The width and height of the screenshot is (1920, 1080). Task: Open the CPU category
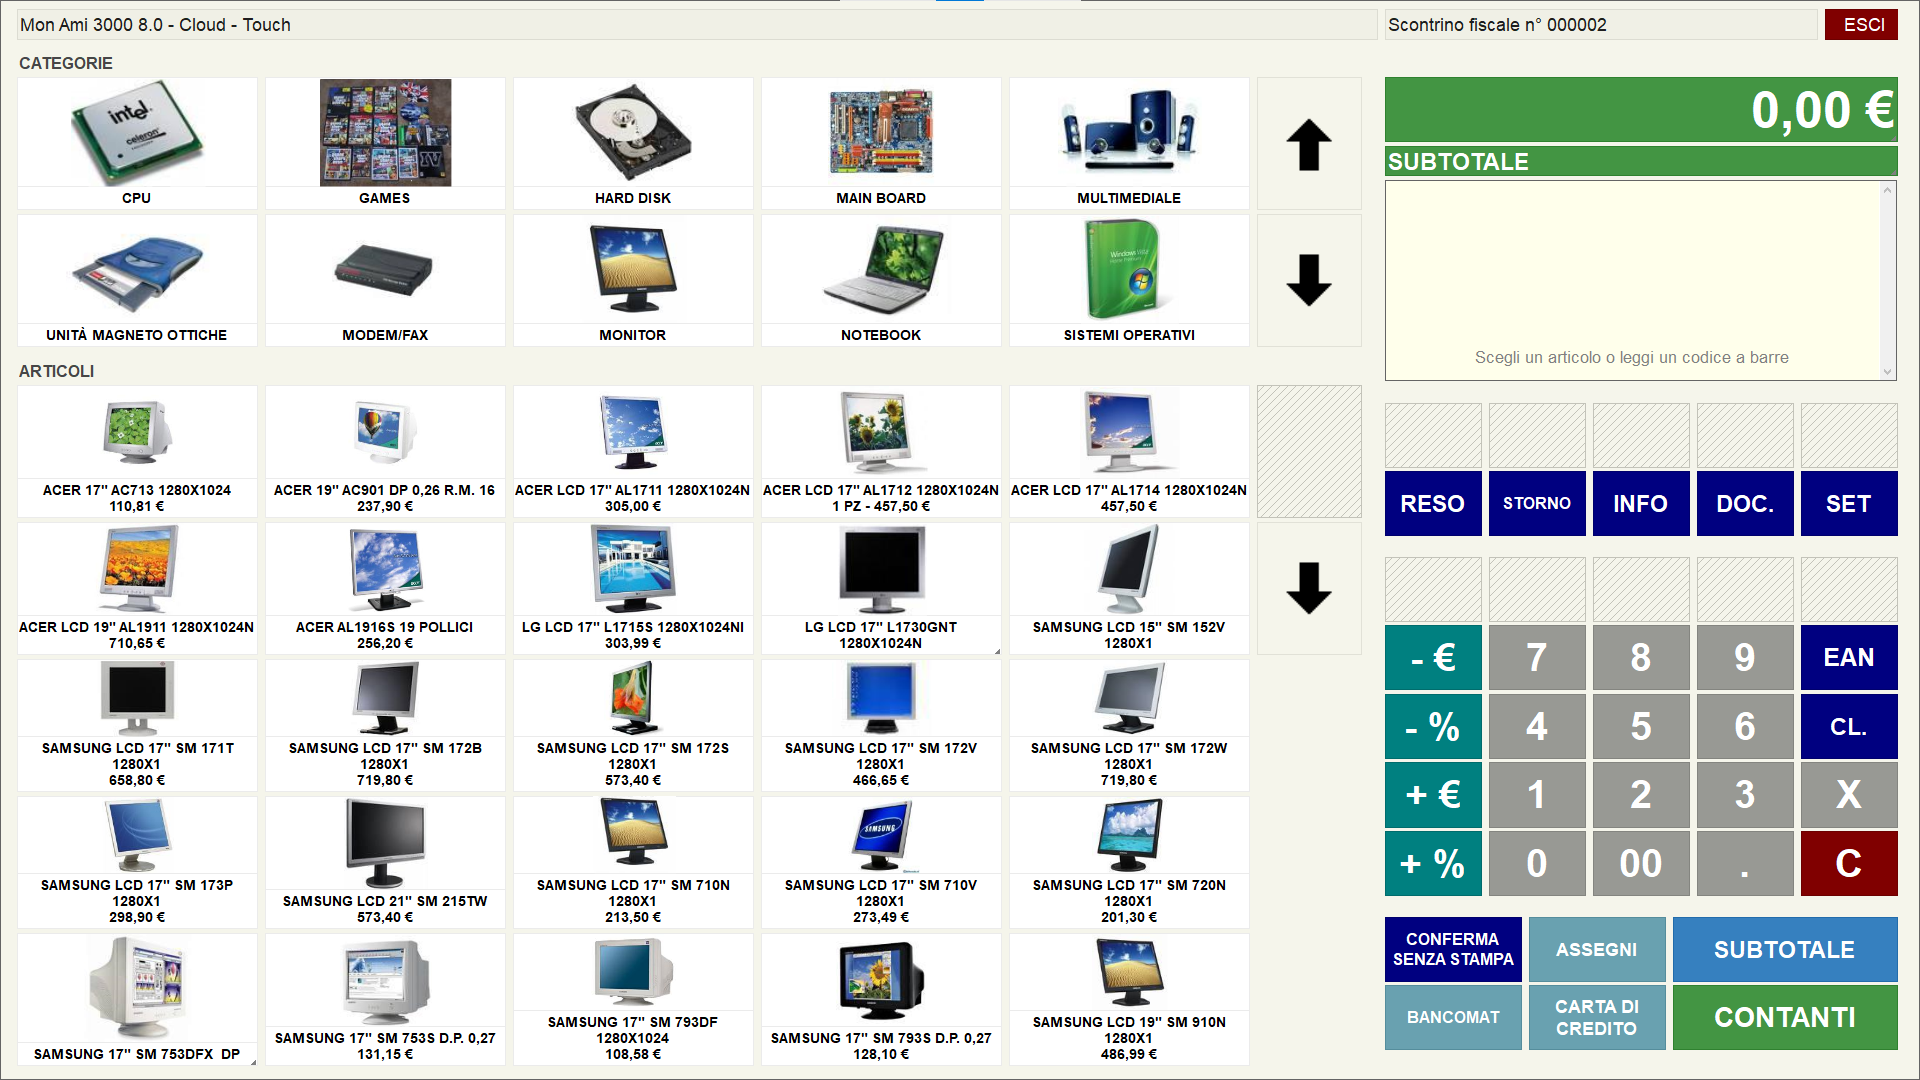(x=137, y=143)
